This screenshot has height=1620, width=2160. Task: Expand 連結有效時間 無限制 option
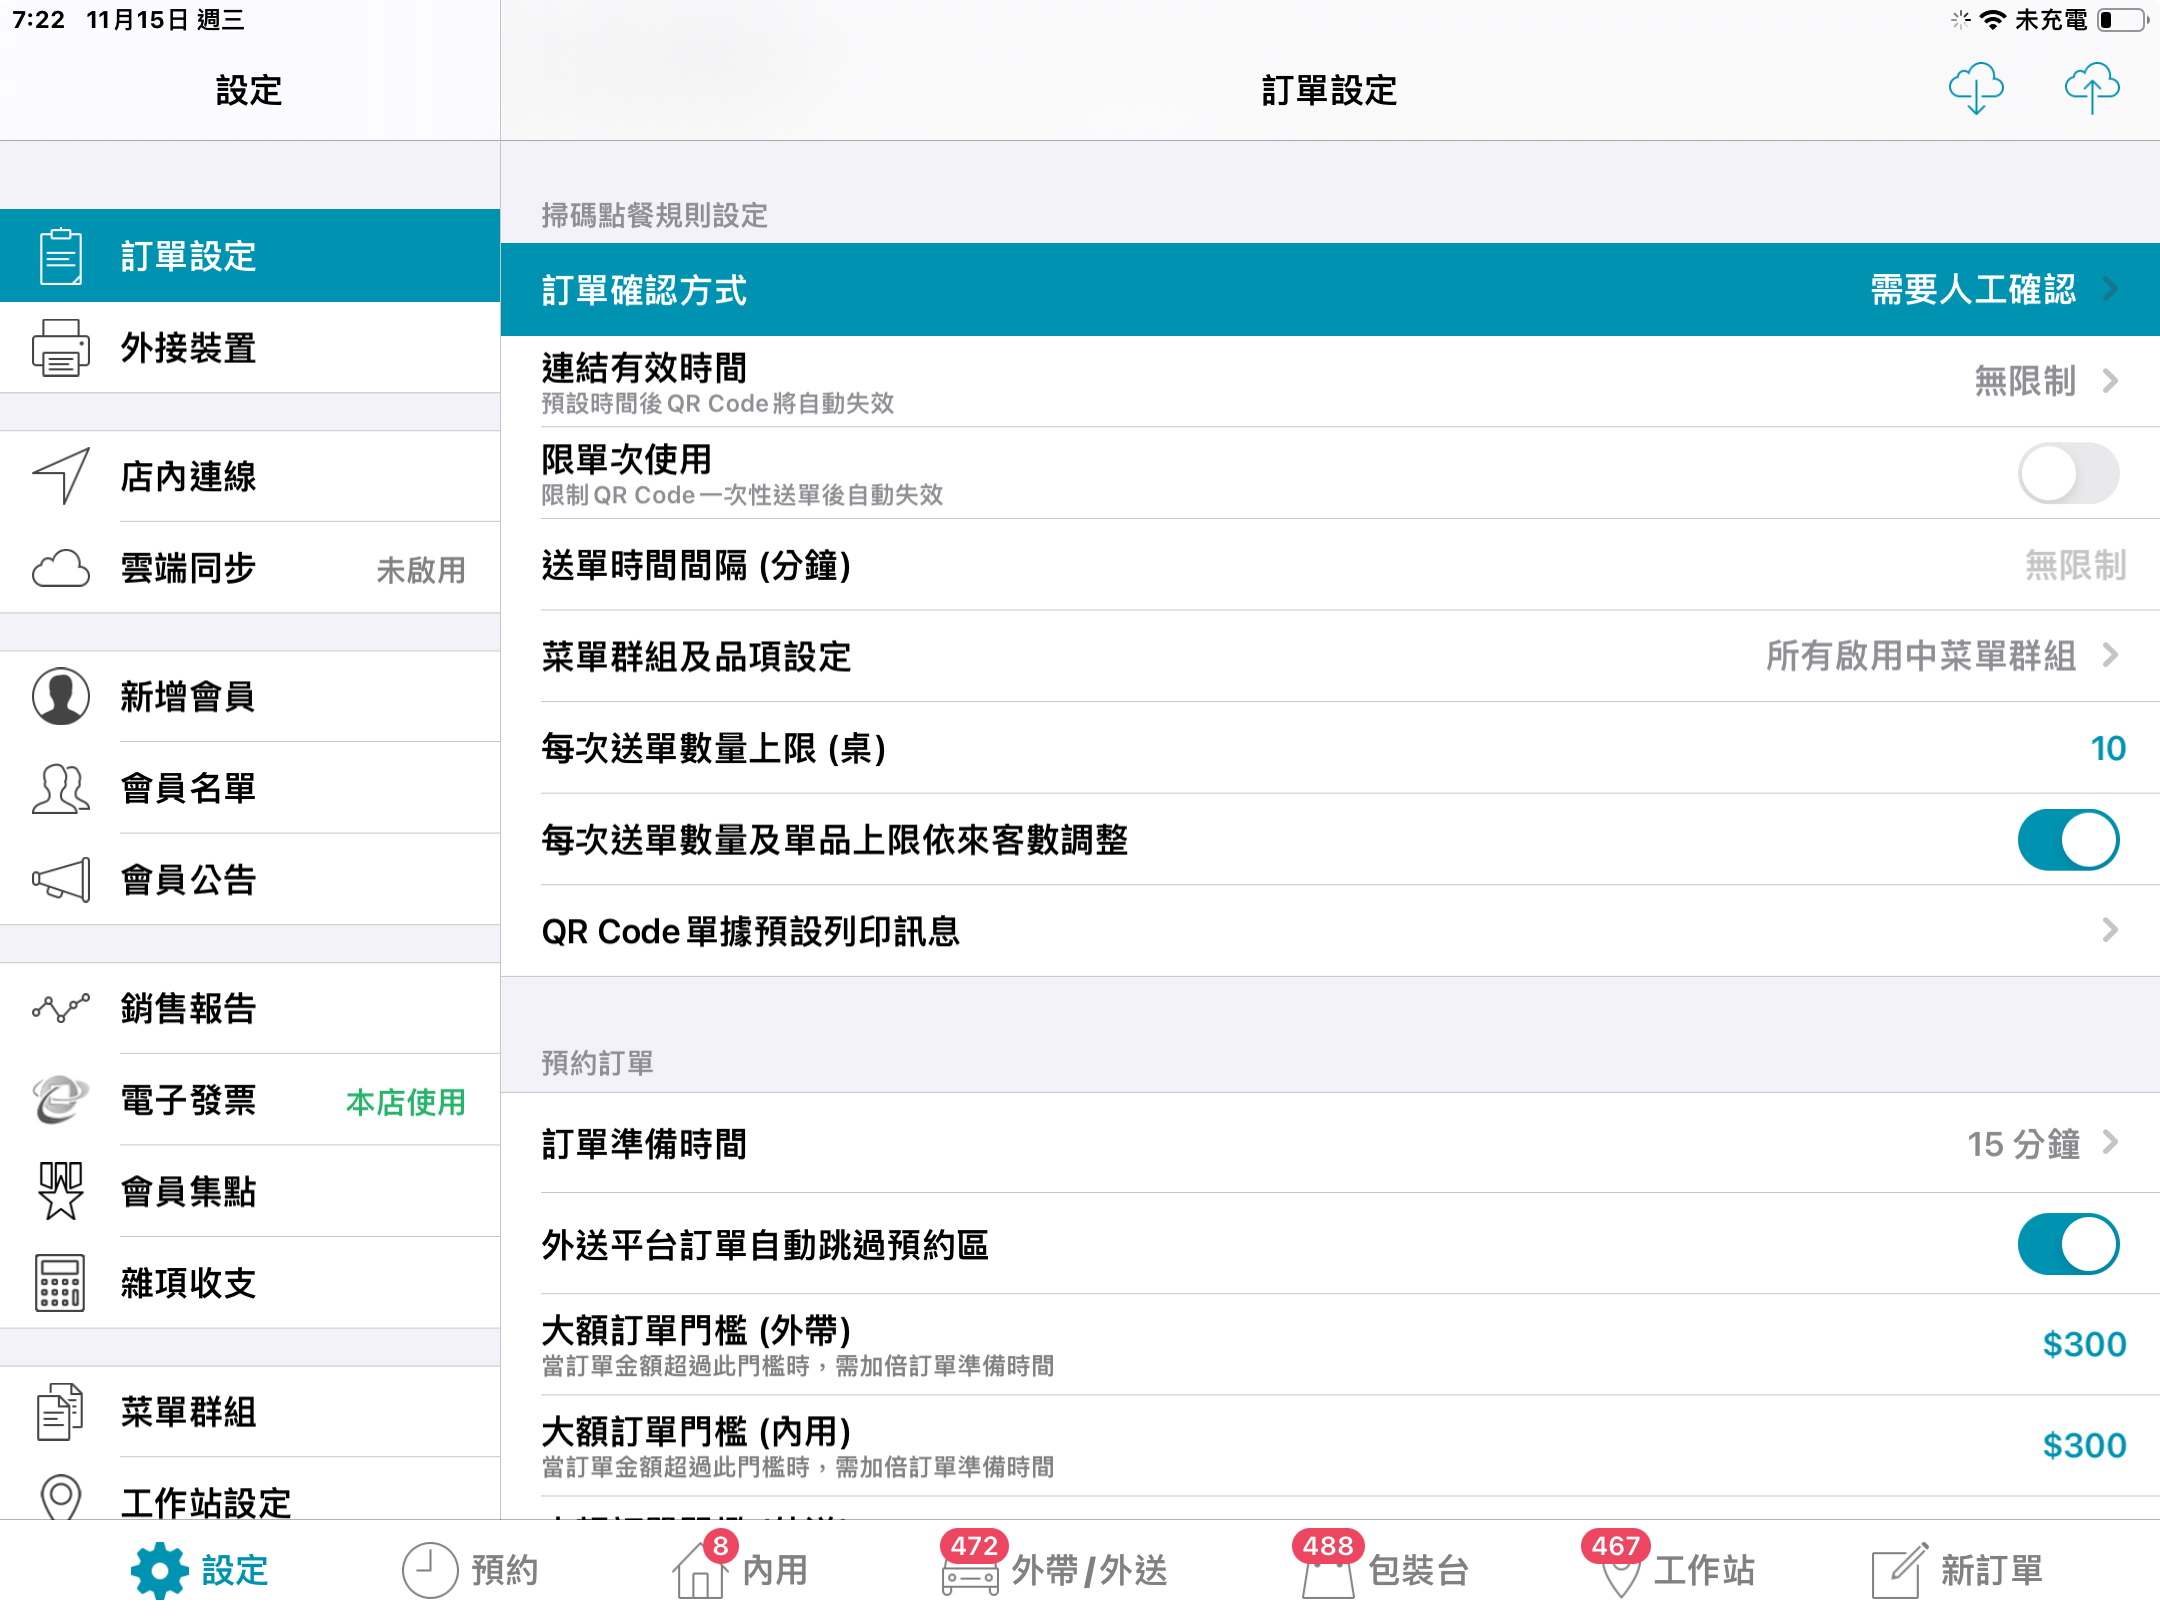tap(1330, 381)
